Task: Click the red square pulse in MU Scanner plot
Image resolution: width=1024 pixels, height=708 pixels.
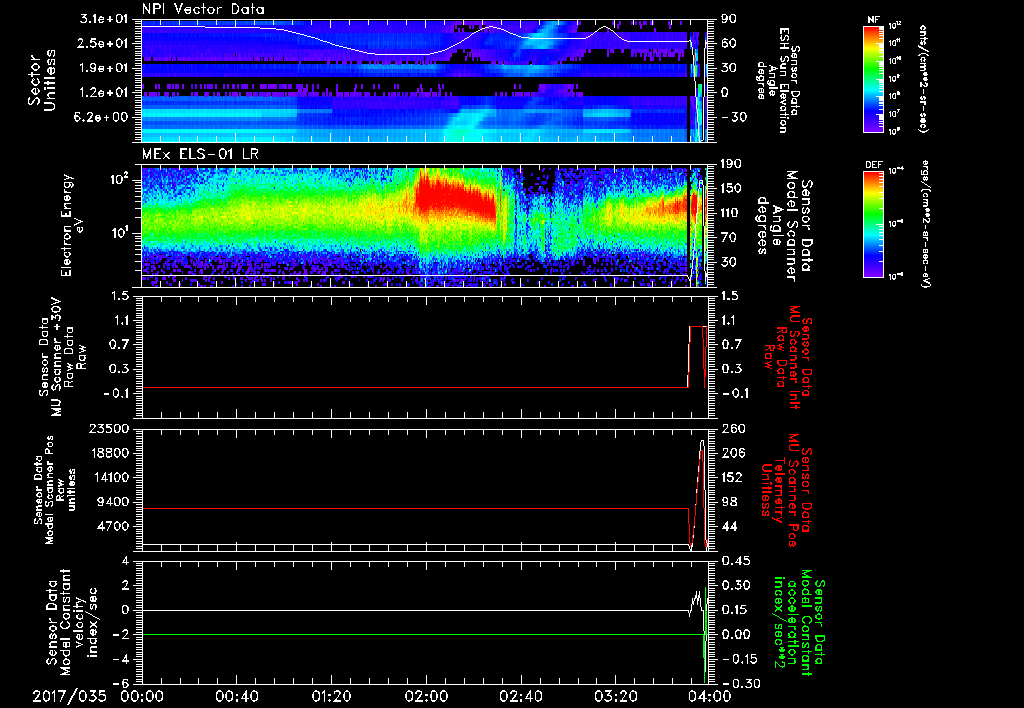Action: click(697, 357)
